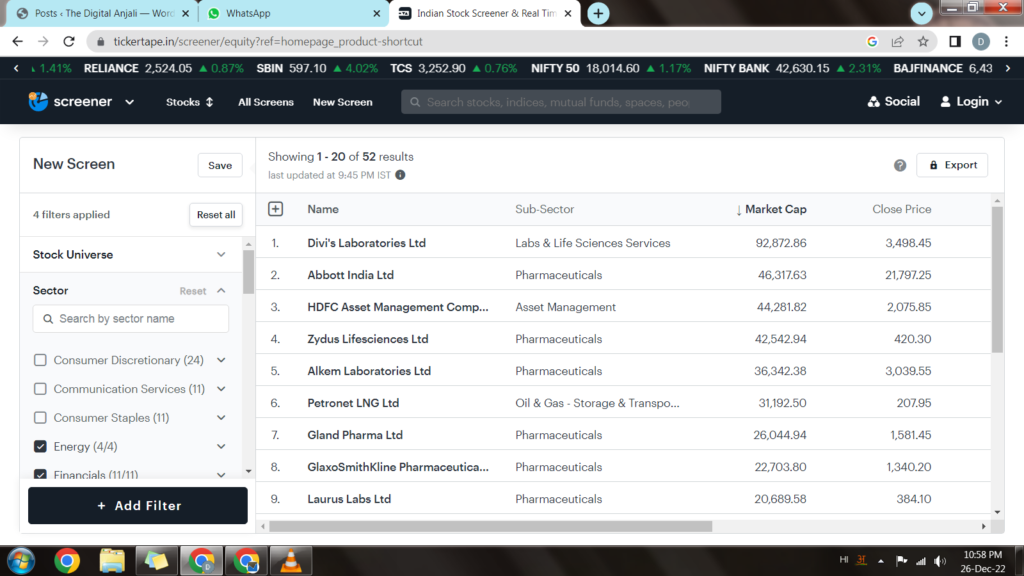The height and width of the screenshot is (576, 1024).
Task: Click Add Filter button
Action: pyautogui.click(x=138, y=505)
